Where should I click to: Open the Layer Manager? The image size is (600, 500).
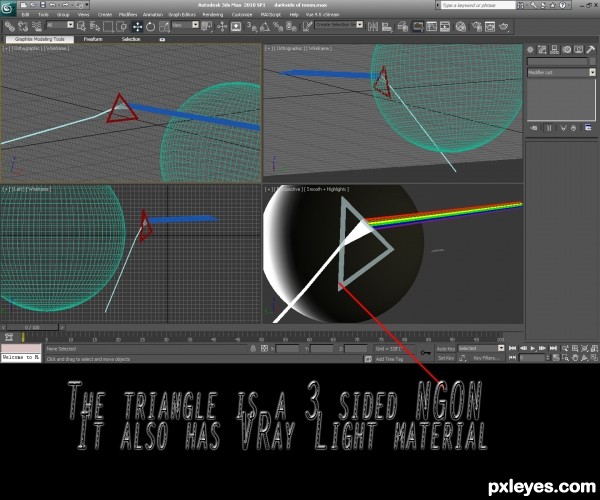(402, 26)
